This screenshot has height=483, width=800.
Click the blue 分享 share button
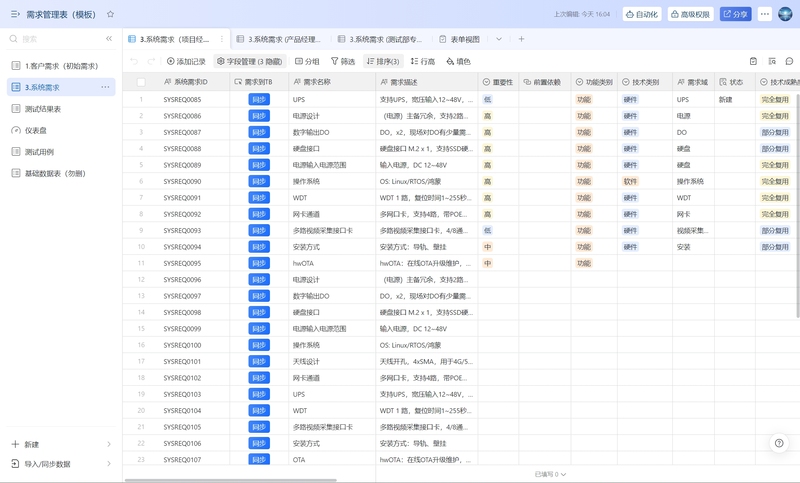(735, 14)
